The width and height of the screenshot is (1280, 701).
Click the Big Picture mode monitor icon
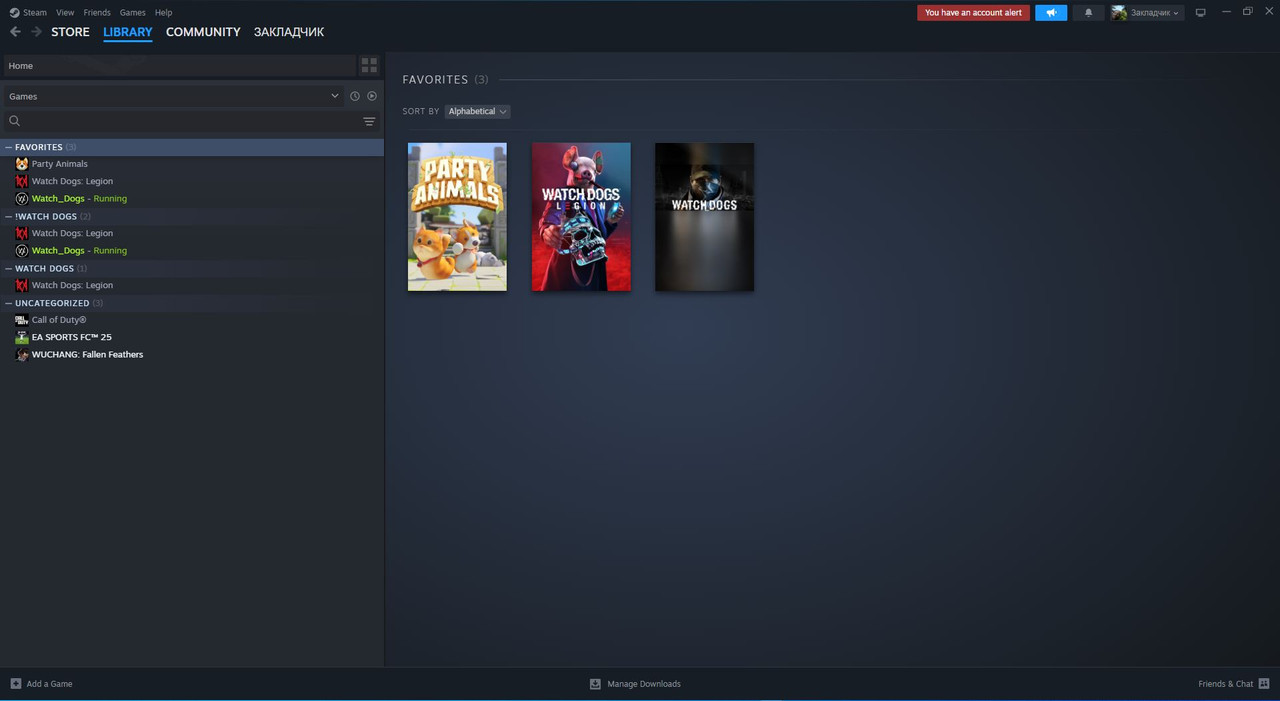pyautogui.click(x=1200, y=13)
